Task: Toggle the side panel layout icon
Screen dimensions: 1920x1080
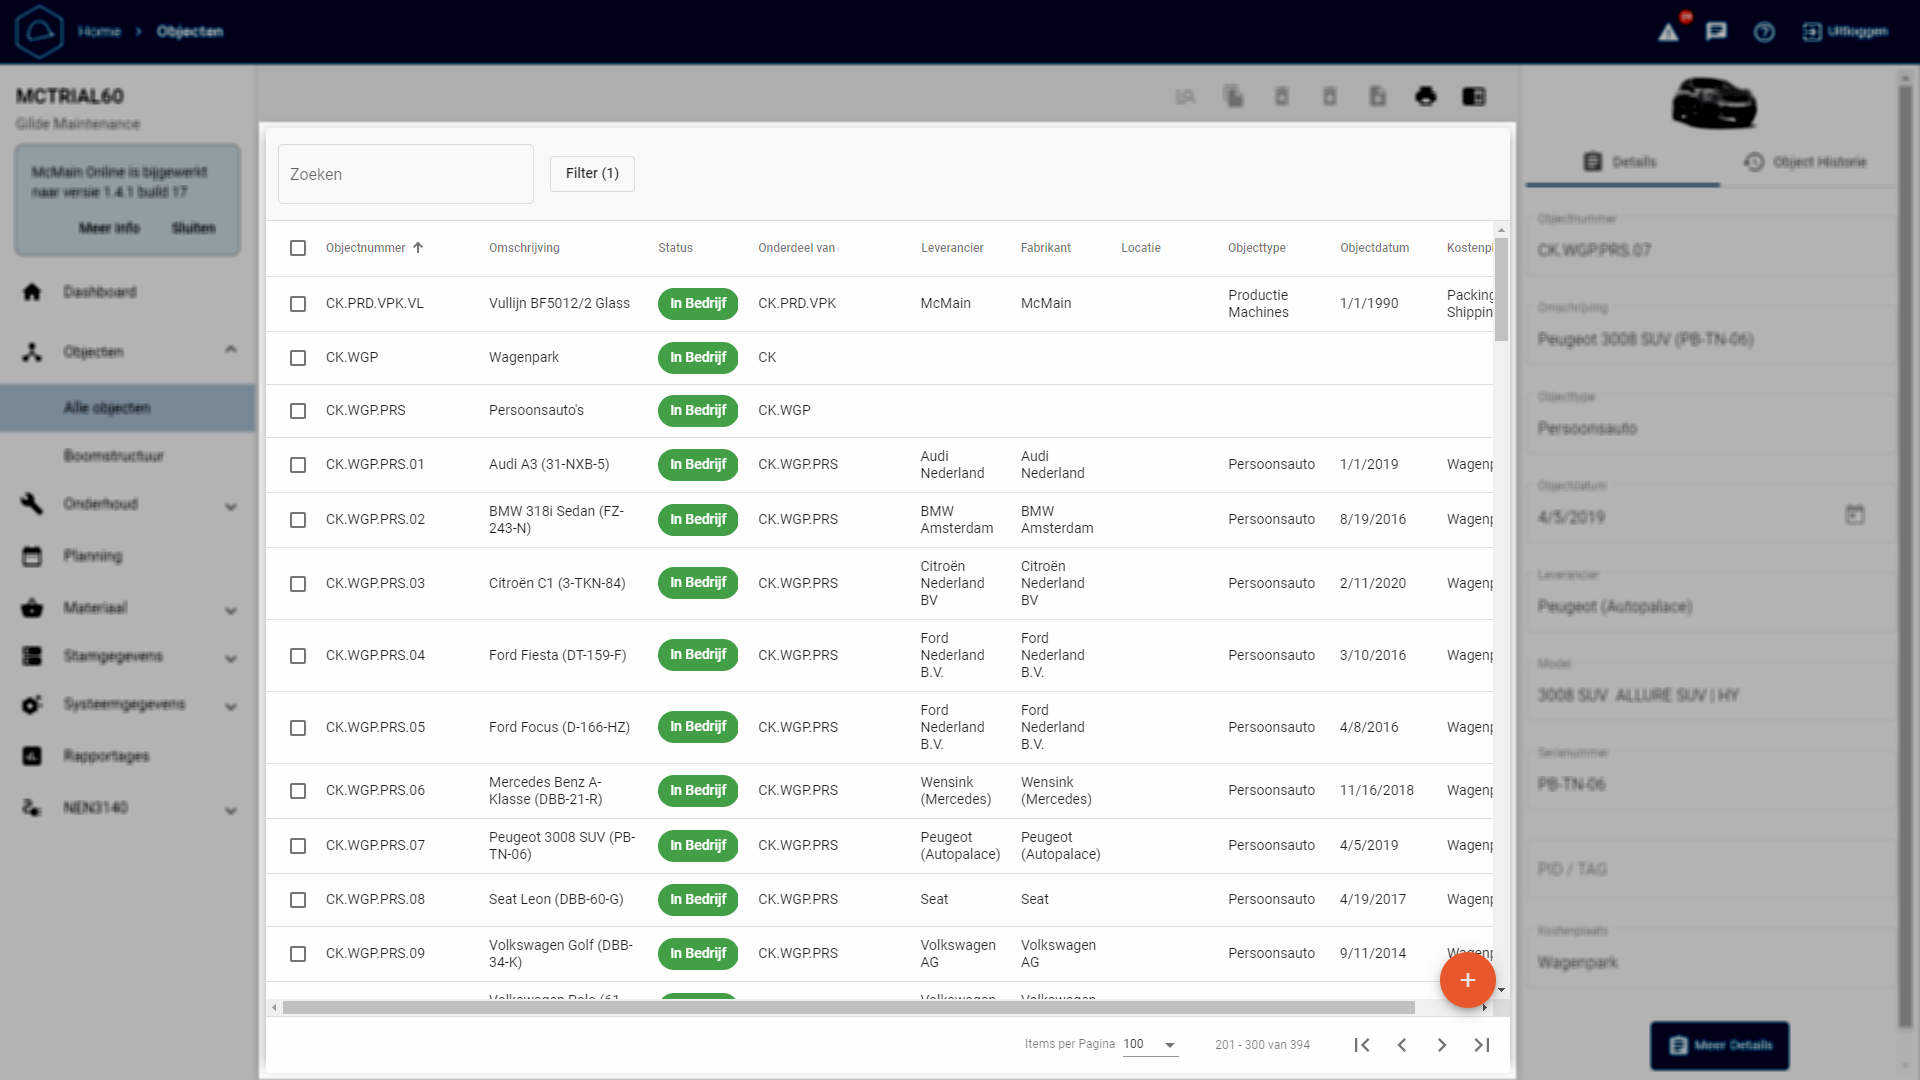Action: tap(1473, 96)
